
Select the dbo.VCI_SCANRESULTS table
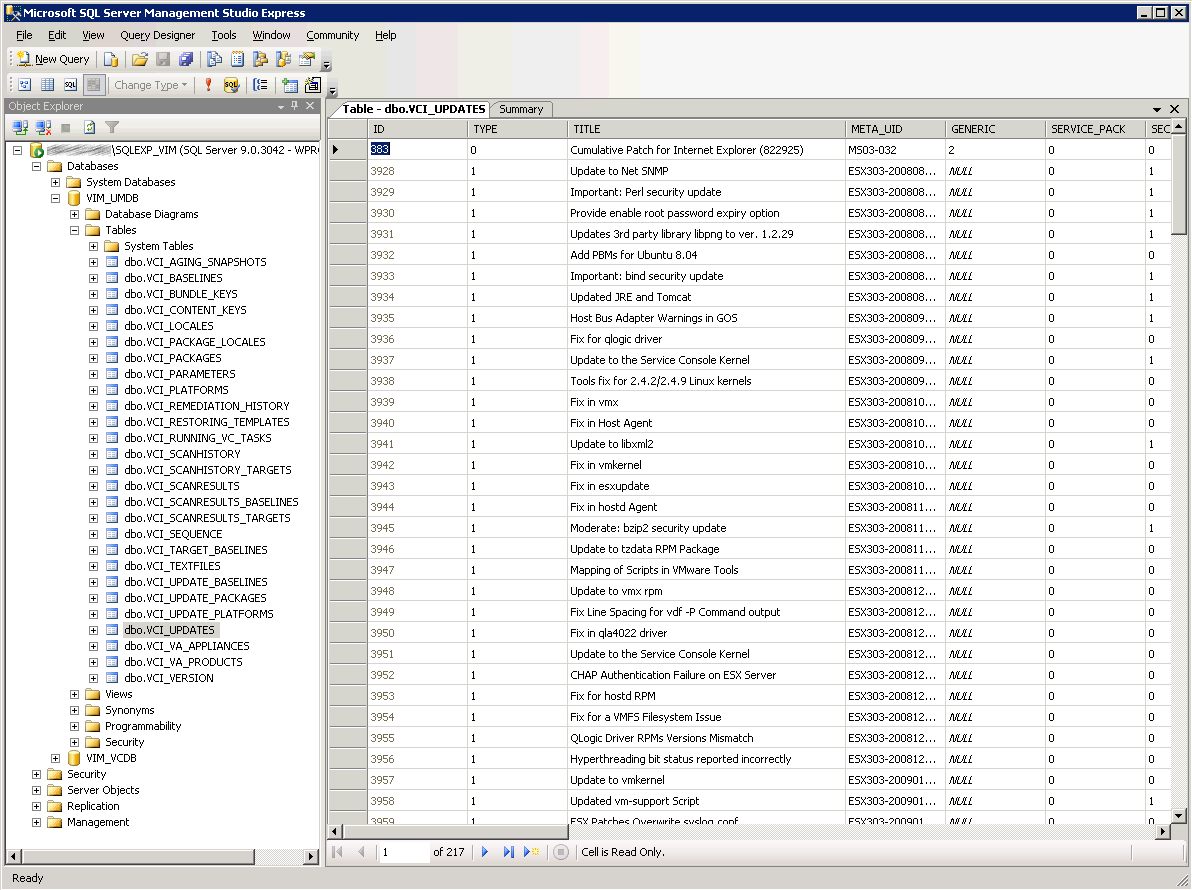[182, 486]
